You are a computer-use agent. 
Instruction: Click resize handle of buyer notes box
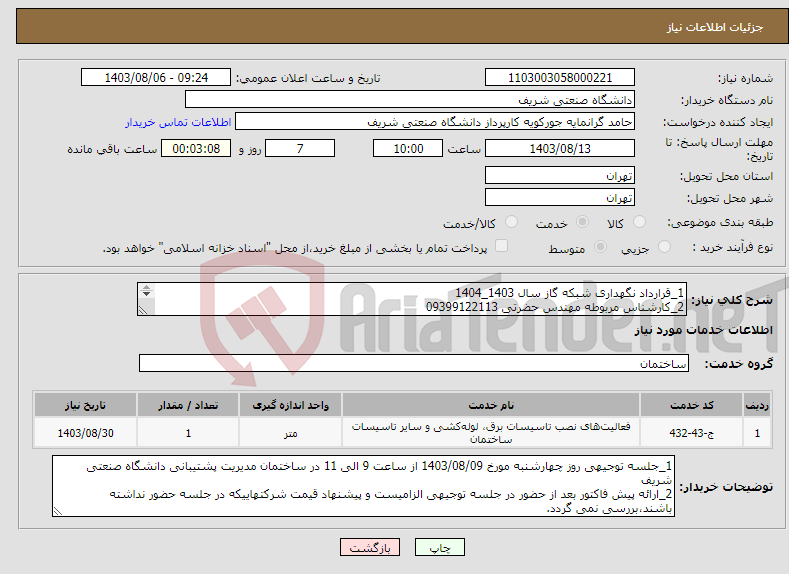point(58,511)
